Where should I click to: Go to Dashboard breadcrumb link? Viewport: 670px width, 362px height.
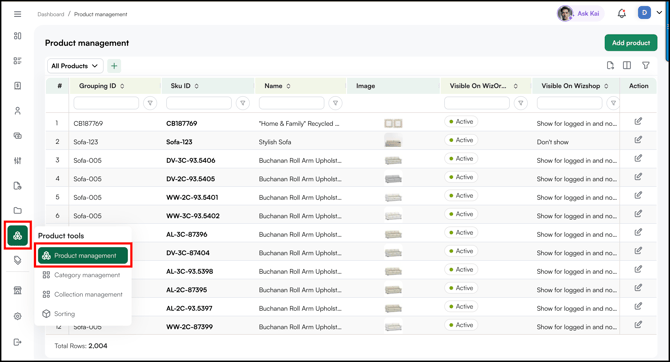pyautogui.click(x=50, y=14)
